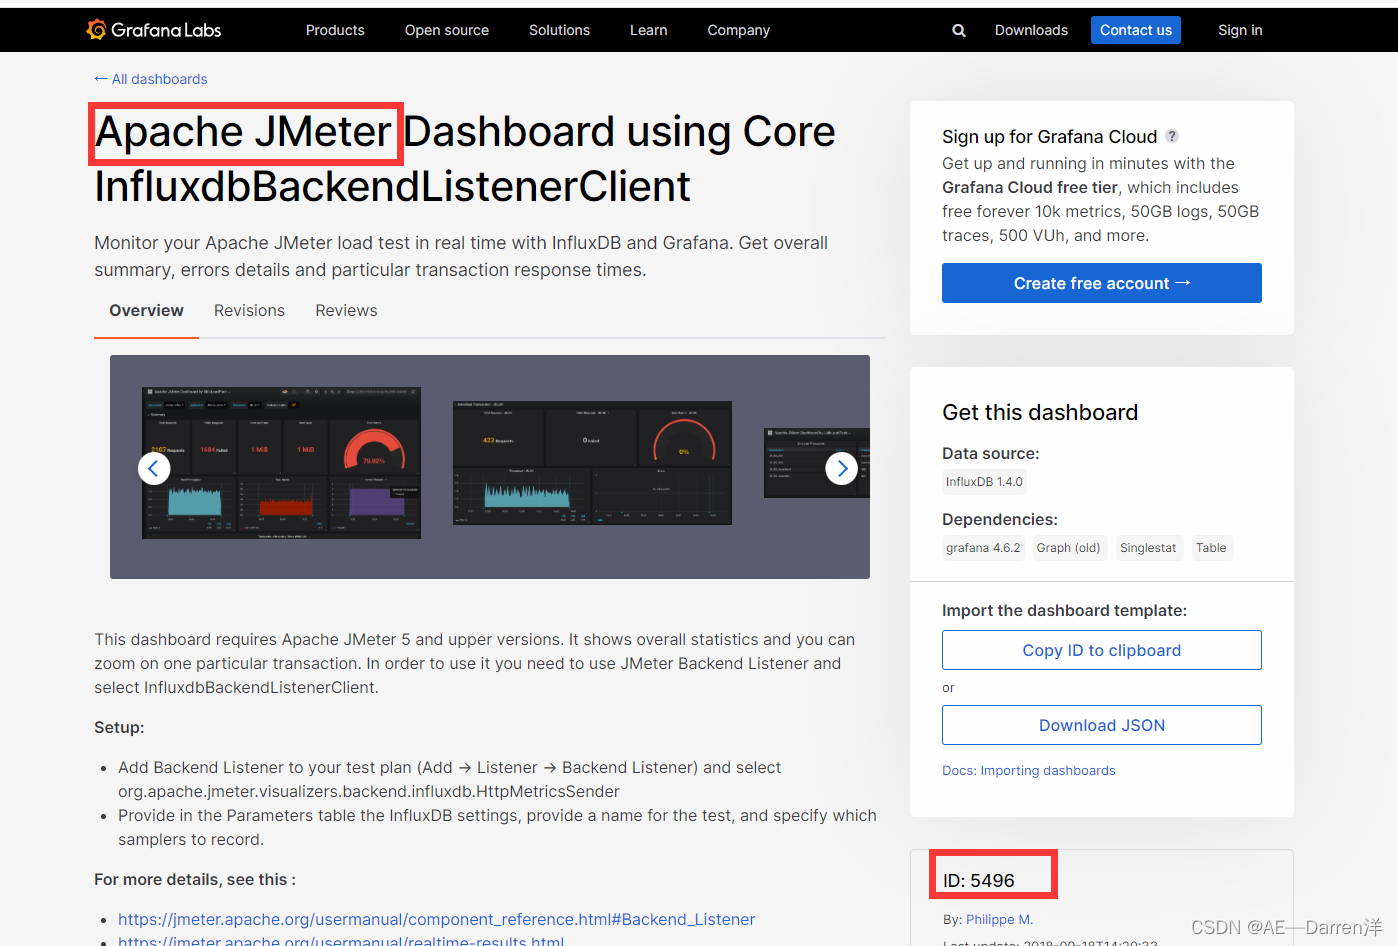Copy the dashboard ID to clipboard

1101,650
